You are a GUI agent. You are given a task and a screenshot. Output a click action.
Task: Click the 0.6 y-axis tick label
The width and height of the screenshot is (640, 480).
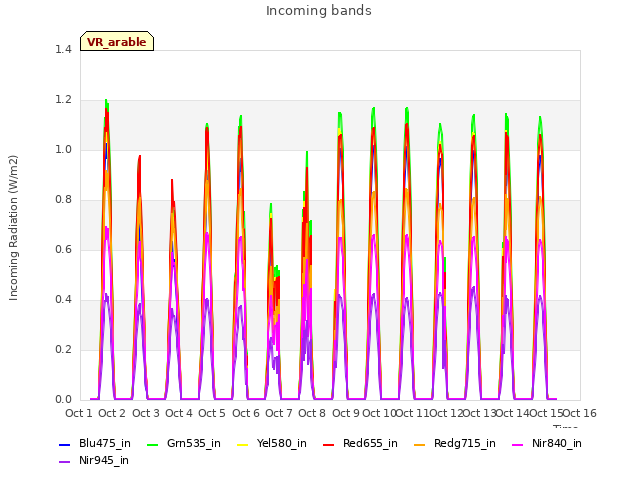63,249
